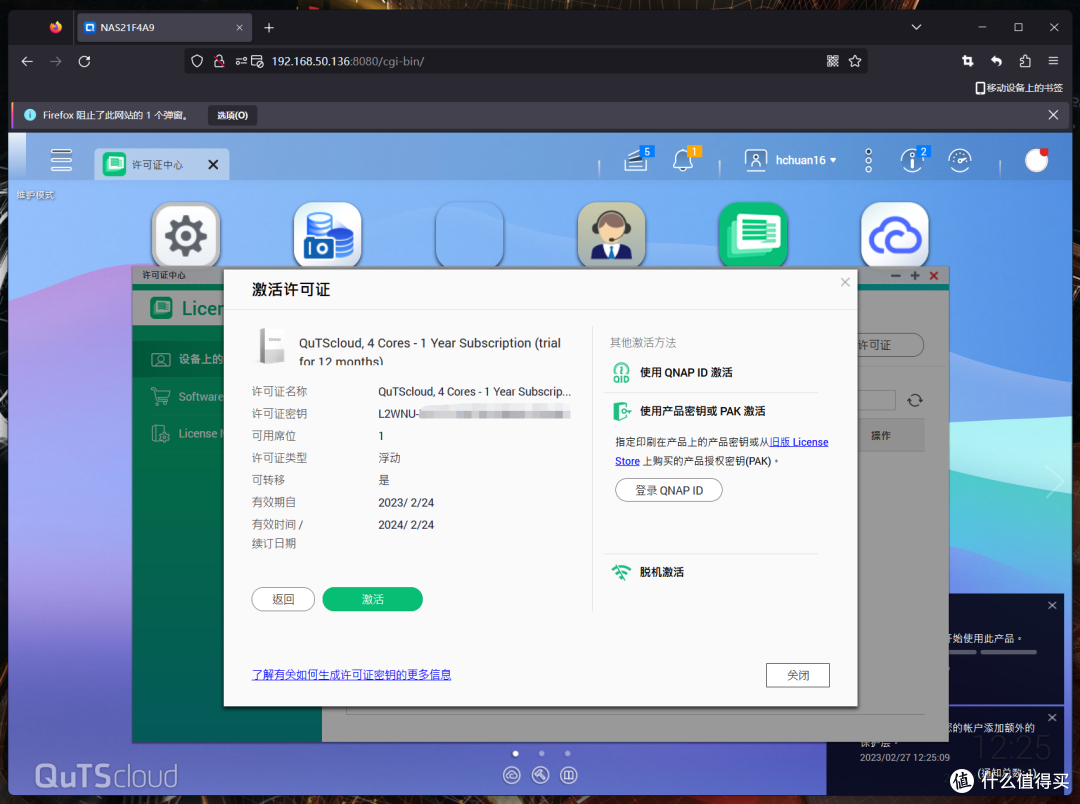Click the 操作 column header
The height and width of the screenshot is (804, 1080).
[x=880, y=435]
